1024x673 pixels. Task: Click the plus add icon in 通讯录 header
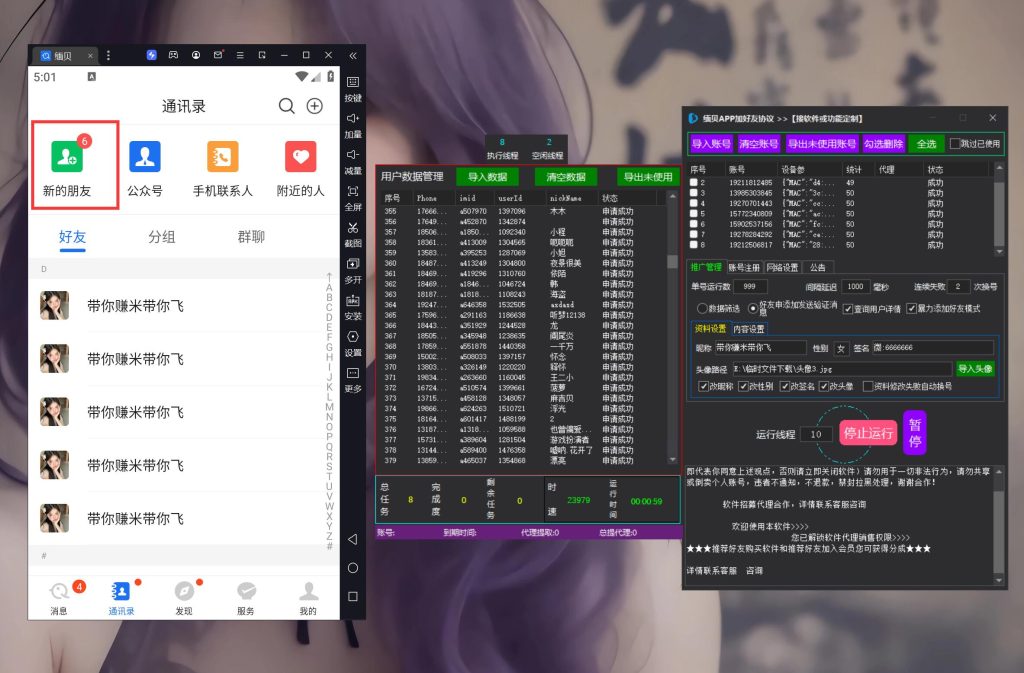[x=314, y=106]
